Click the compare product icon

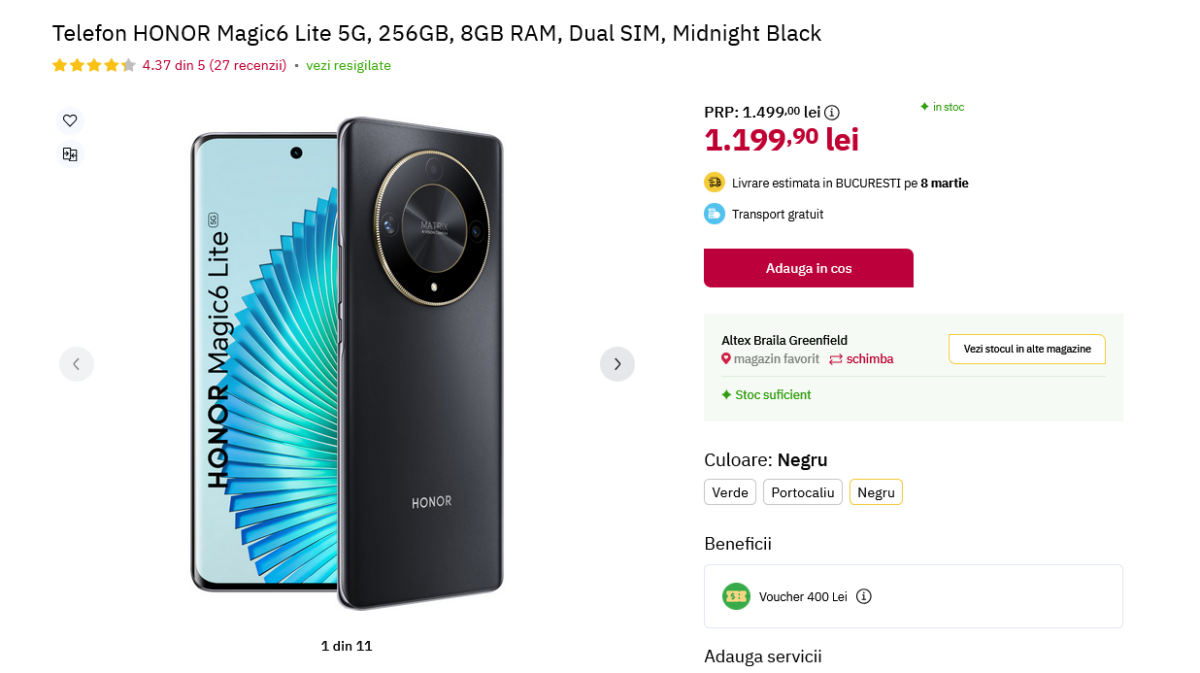click(70, 154)
